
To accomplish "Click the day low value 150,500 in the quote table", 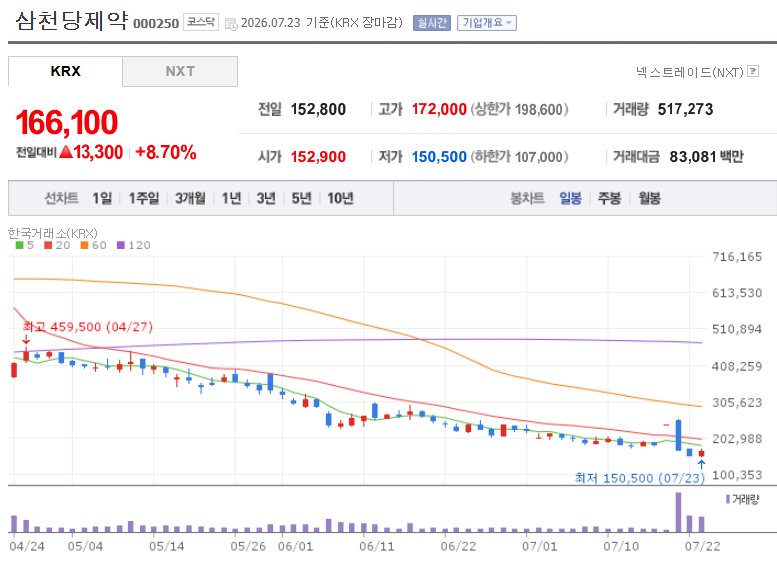I will (439, 157).
